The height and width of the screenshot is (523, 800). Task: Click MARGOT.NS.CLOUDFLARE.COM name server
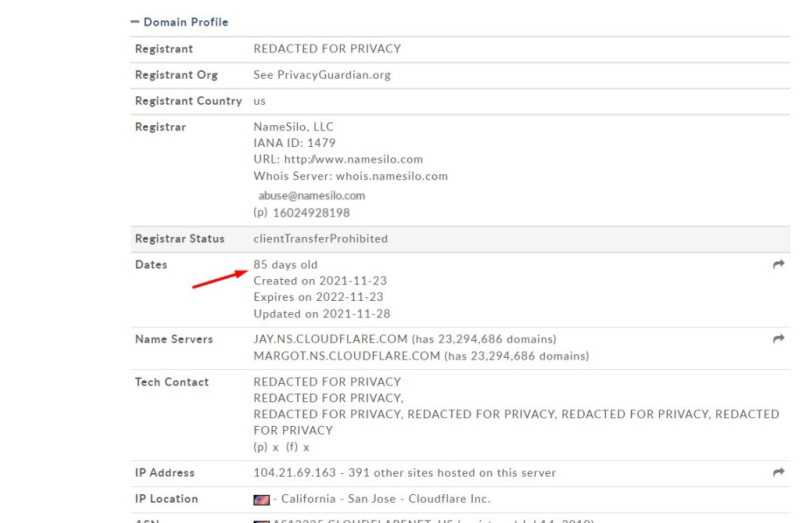pyautogui.click(x=346, y=356)
